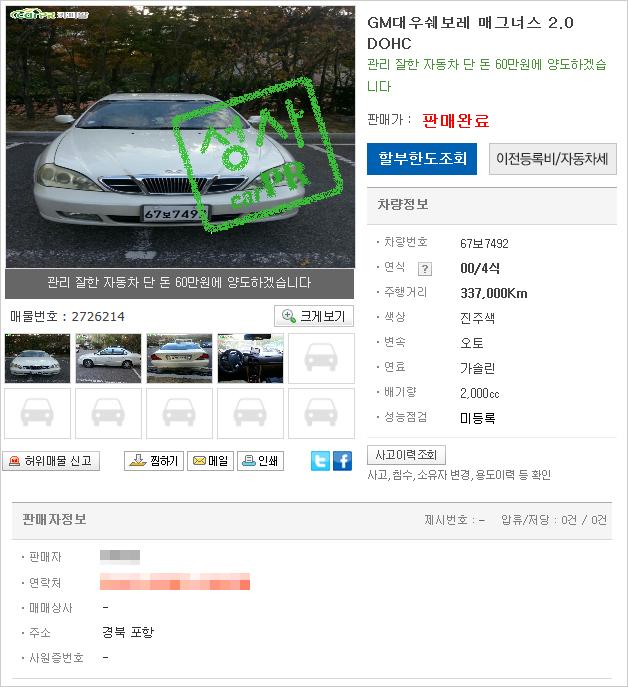Click the blurred seller contact number
The height and width of the screenshot is (687, 628).
tap(175, 581)
